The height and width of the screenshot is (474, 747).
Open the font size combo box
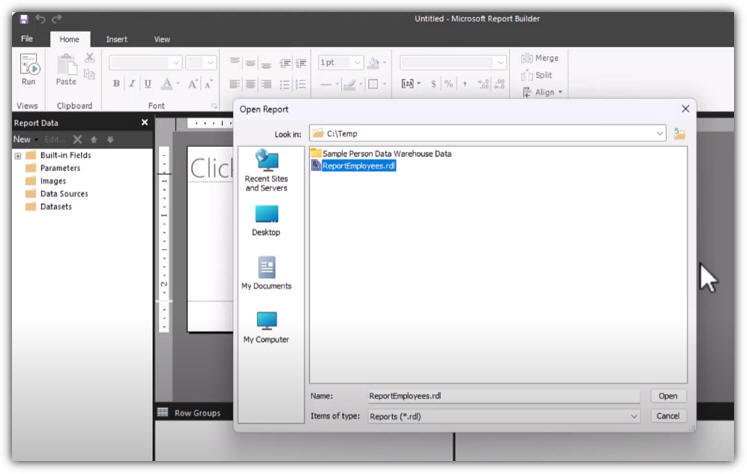[x=201, y=62]
